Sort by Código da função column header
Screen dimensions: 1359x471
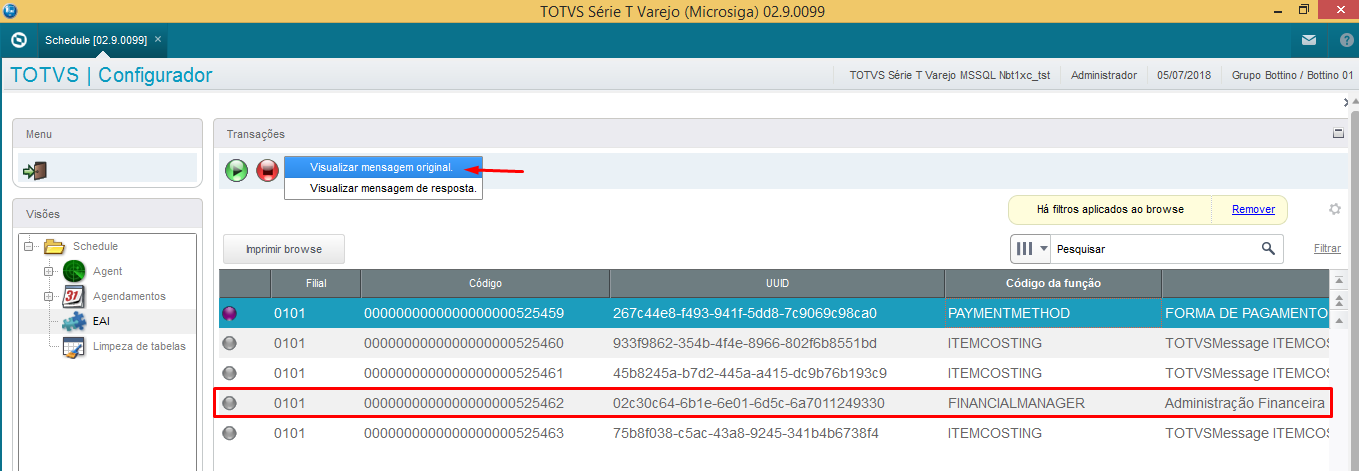1053,283
